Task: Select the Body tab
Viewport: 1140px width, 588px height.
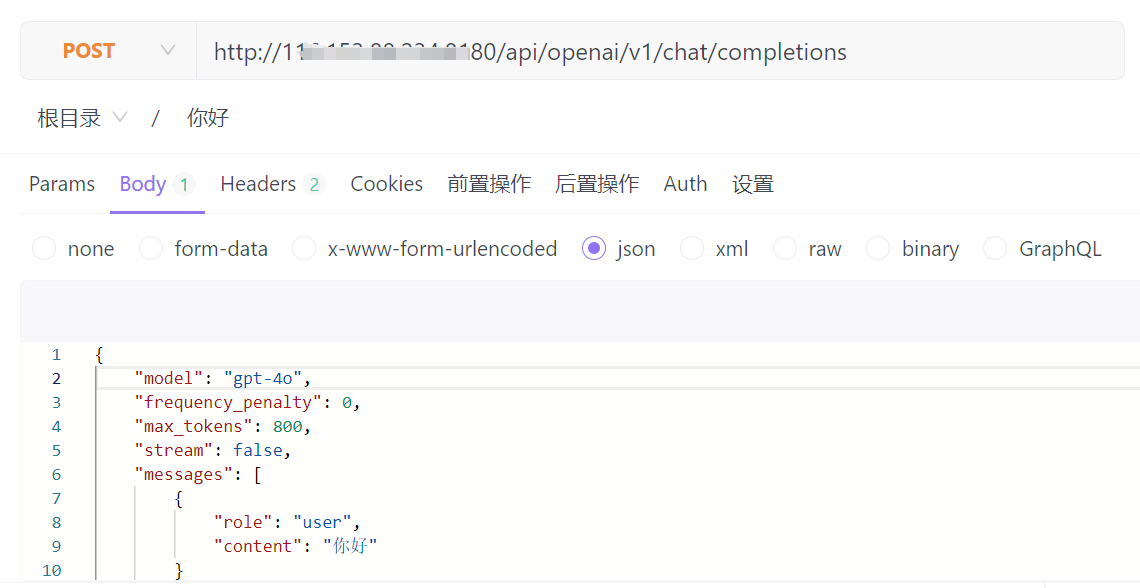Action: tap(143, 184)
